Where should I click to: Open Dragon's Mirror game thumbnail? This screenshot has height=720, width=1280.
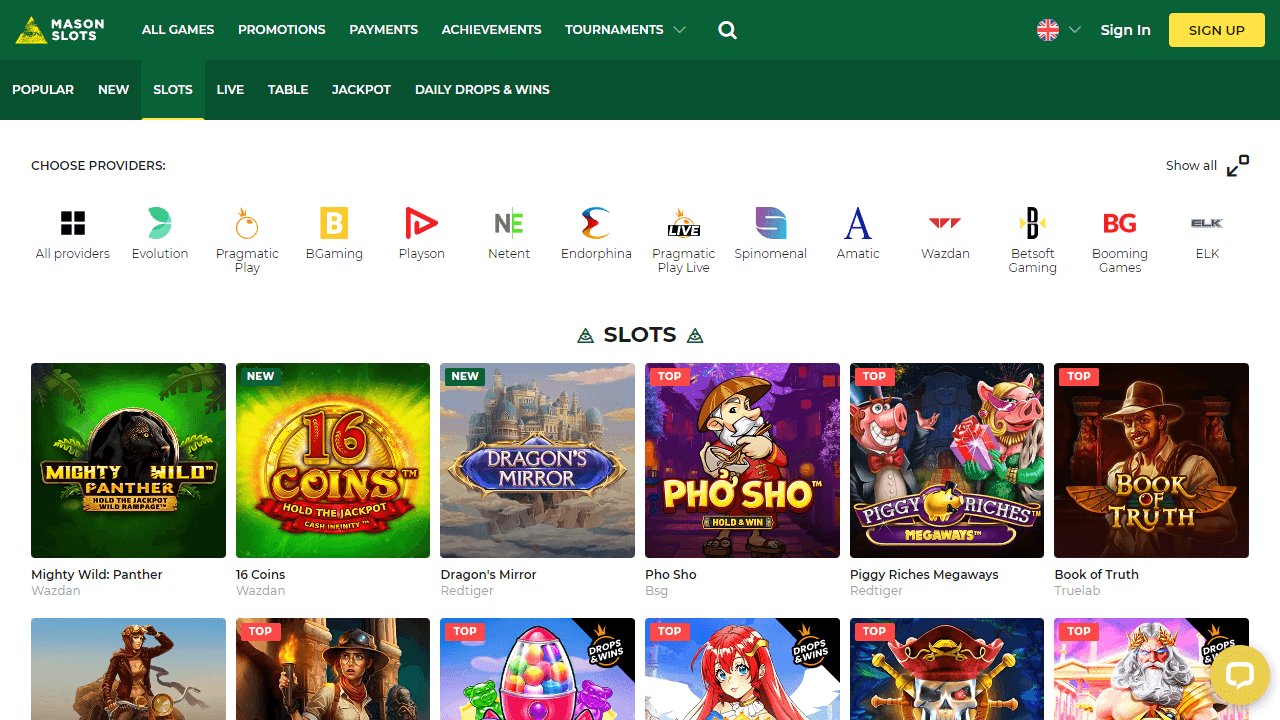537,460
